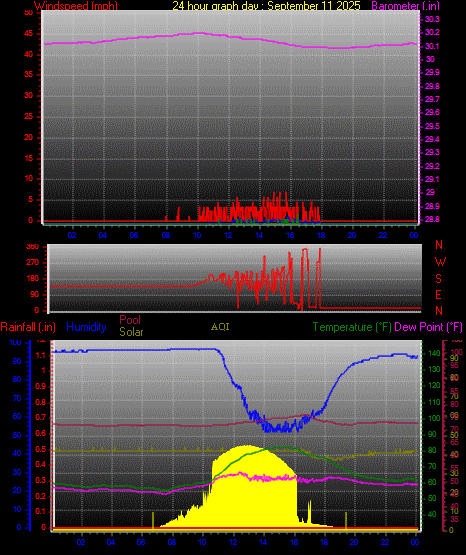Screen dimensions: 466x555
Task: Click the "180" wind direction axis value
Action: click(33, 279)
